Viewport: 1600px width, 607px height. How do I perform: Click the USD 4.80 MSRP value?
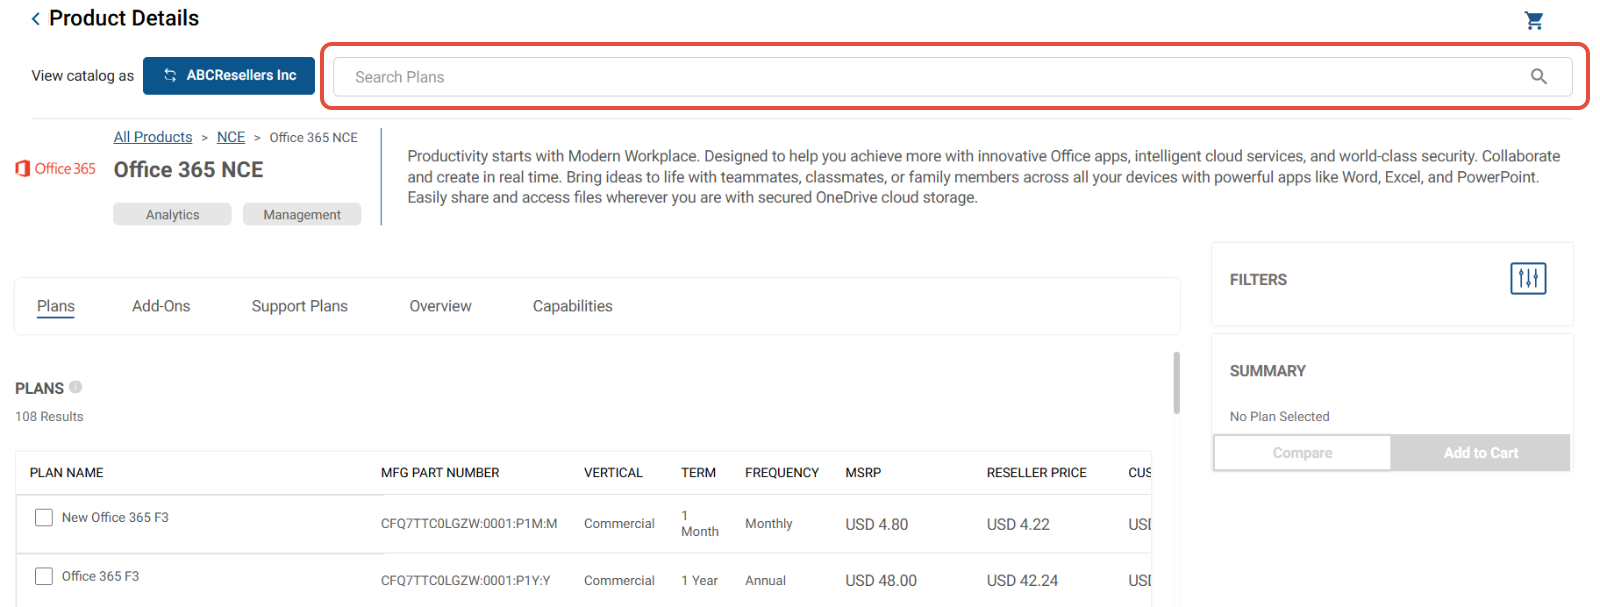coord(877,525)
